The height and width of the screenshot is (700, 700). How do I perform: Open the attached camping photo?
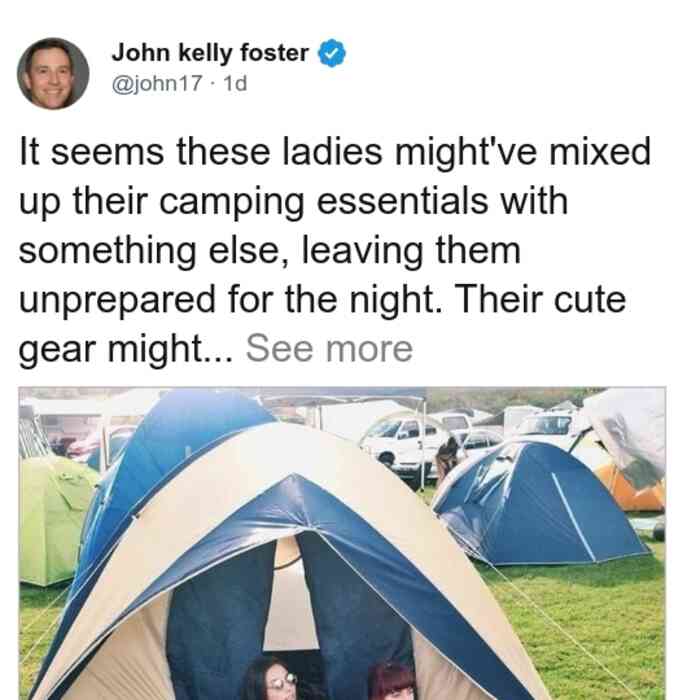pyautogui.click(x=342, y=543)
